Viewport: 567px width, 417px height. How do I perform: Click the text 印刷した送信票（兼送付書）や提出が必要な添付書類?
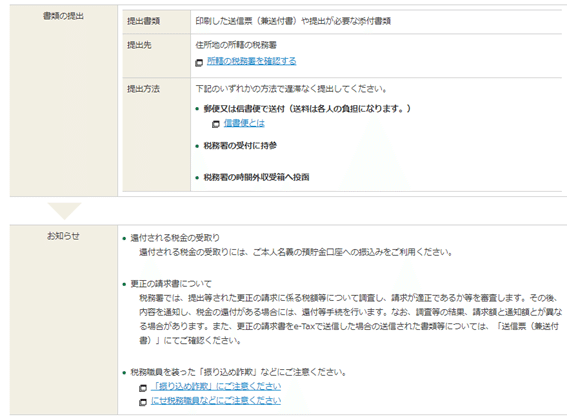(293, 21)
